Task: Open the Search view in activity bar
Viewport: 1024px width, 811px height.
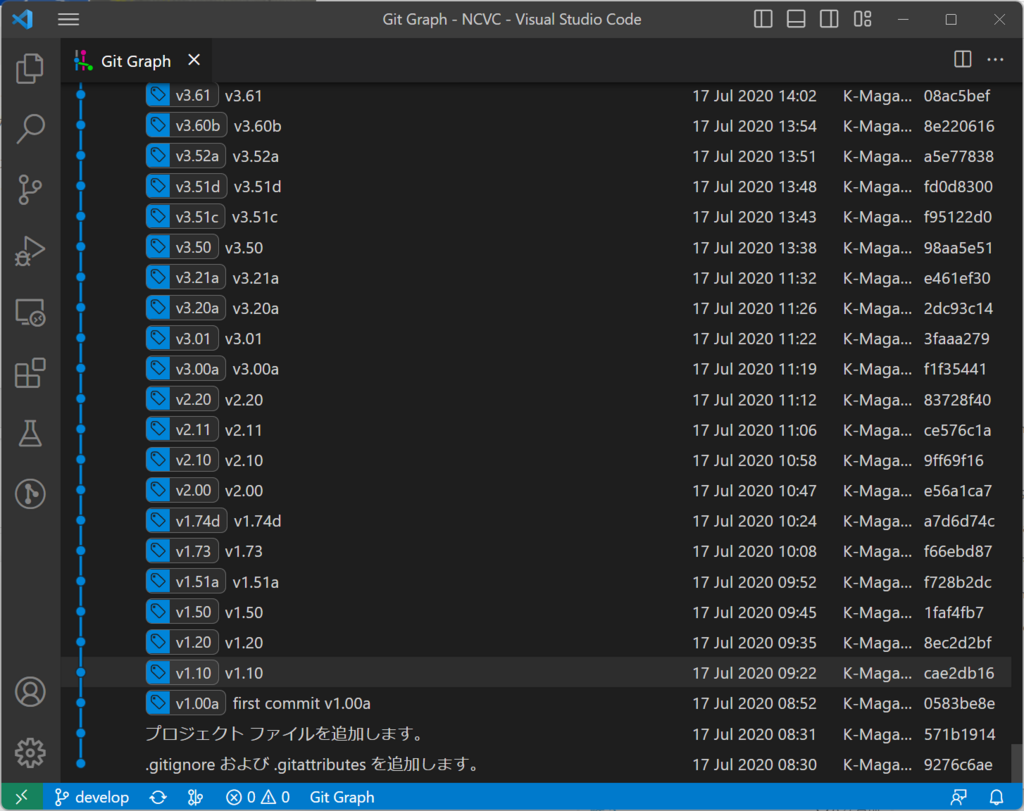Action: pyautogui.click(x=30, y=129)
